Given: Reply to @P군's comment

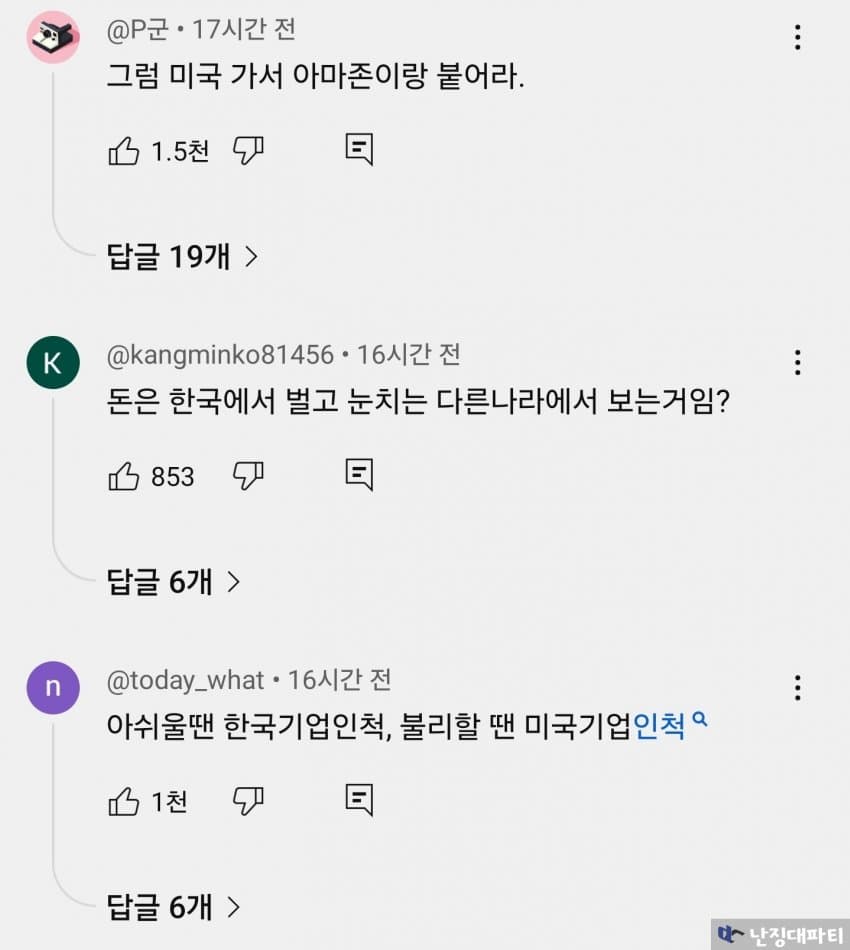Looking at the screenshot, I should 359,151.
